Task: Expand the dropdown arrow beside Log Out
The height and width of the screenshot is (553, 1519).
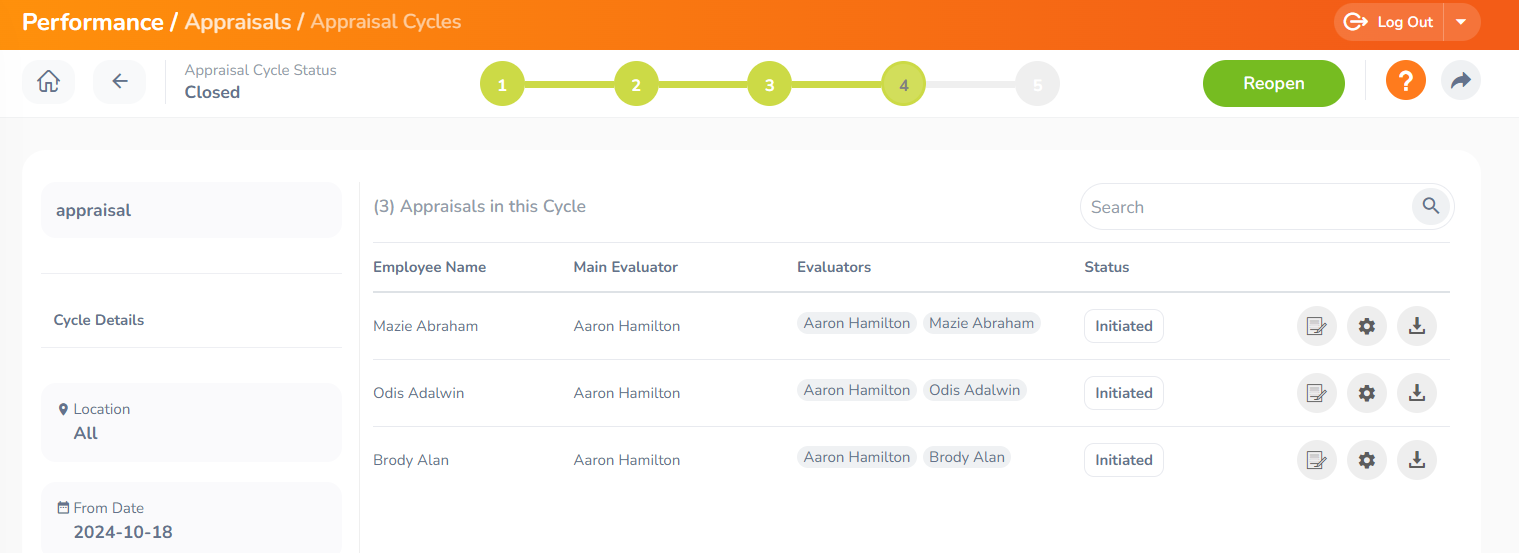Action: 1462,22
